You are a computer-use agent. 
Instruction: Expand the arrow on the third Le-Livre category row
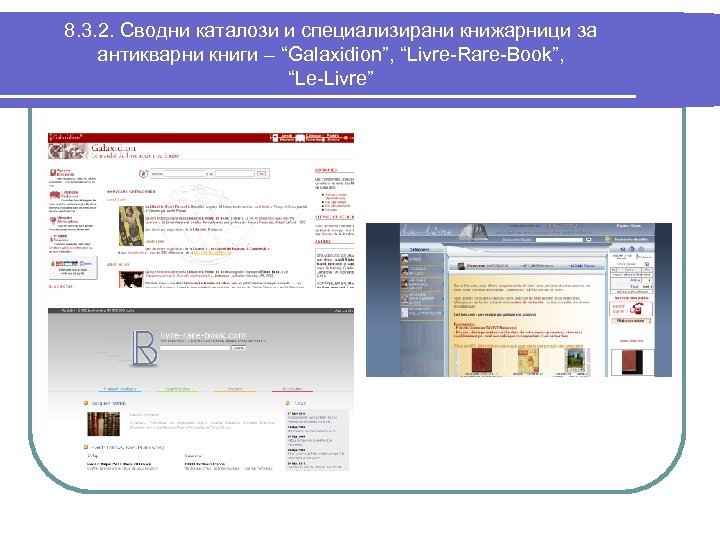point(442,282)
